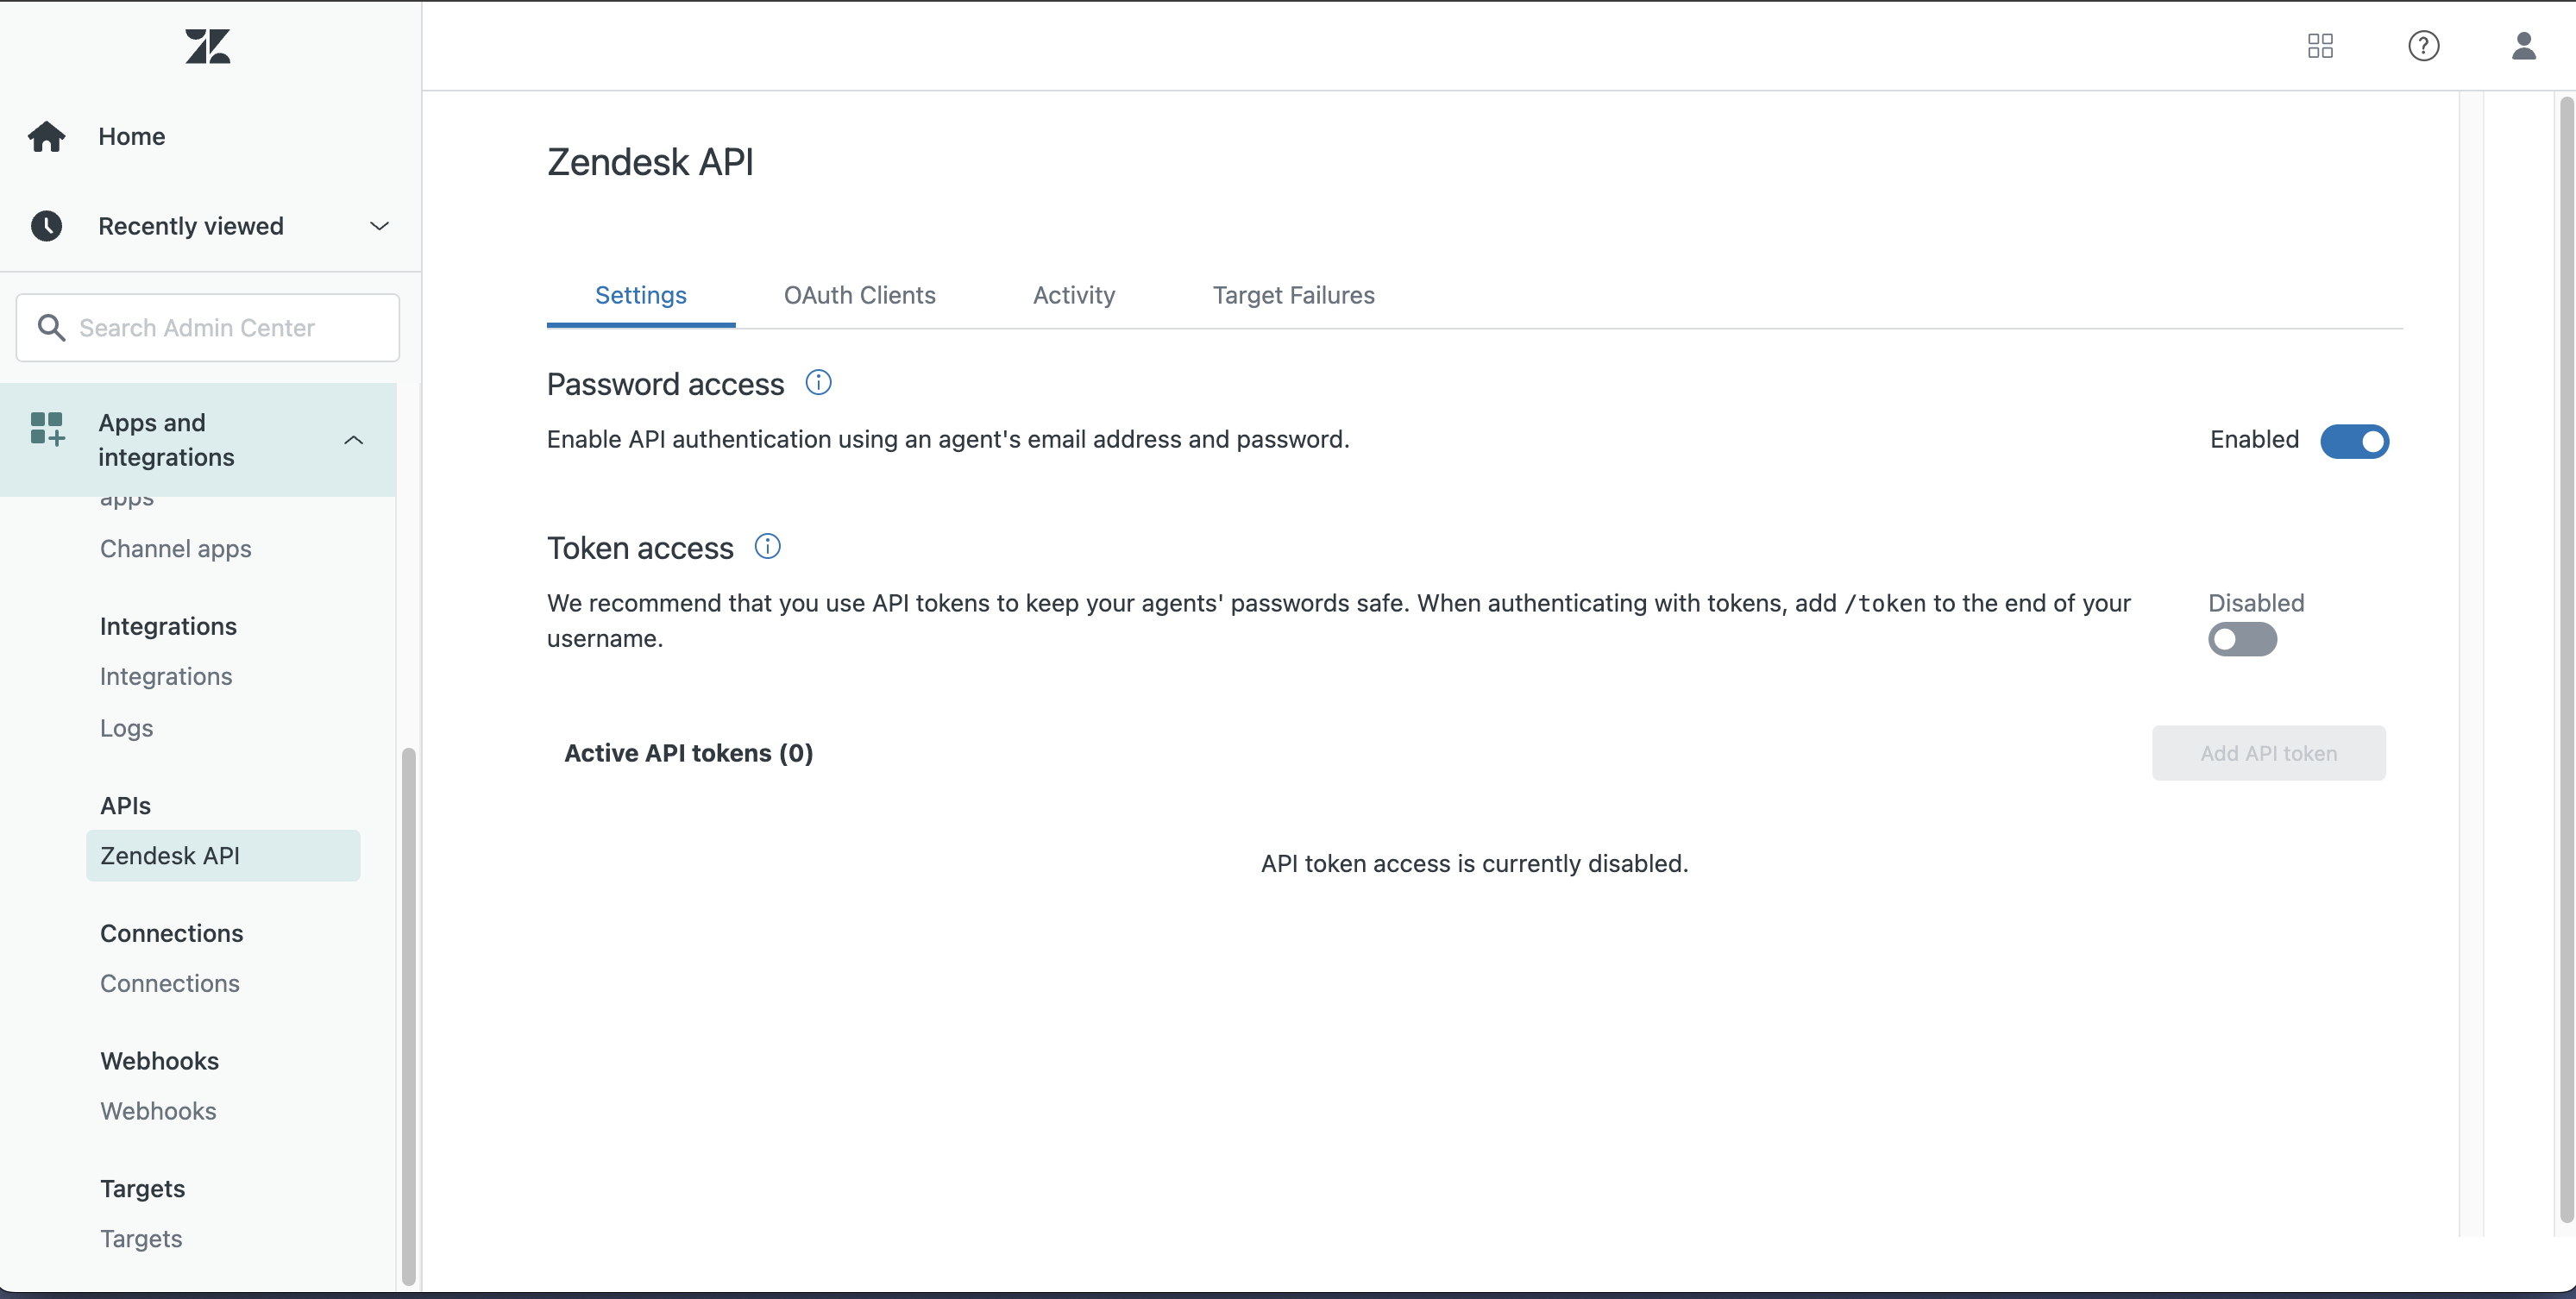Click the main page vertical scrollbar

[x=2566, y=660]
